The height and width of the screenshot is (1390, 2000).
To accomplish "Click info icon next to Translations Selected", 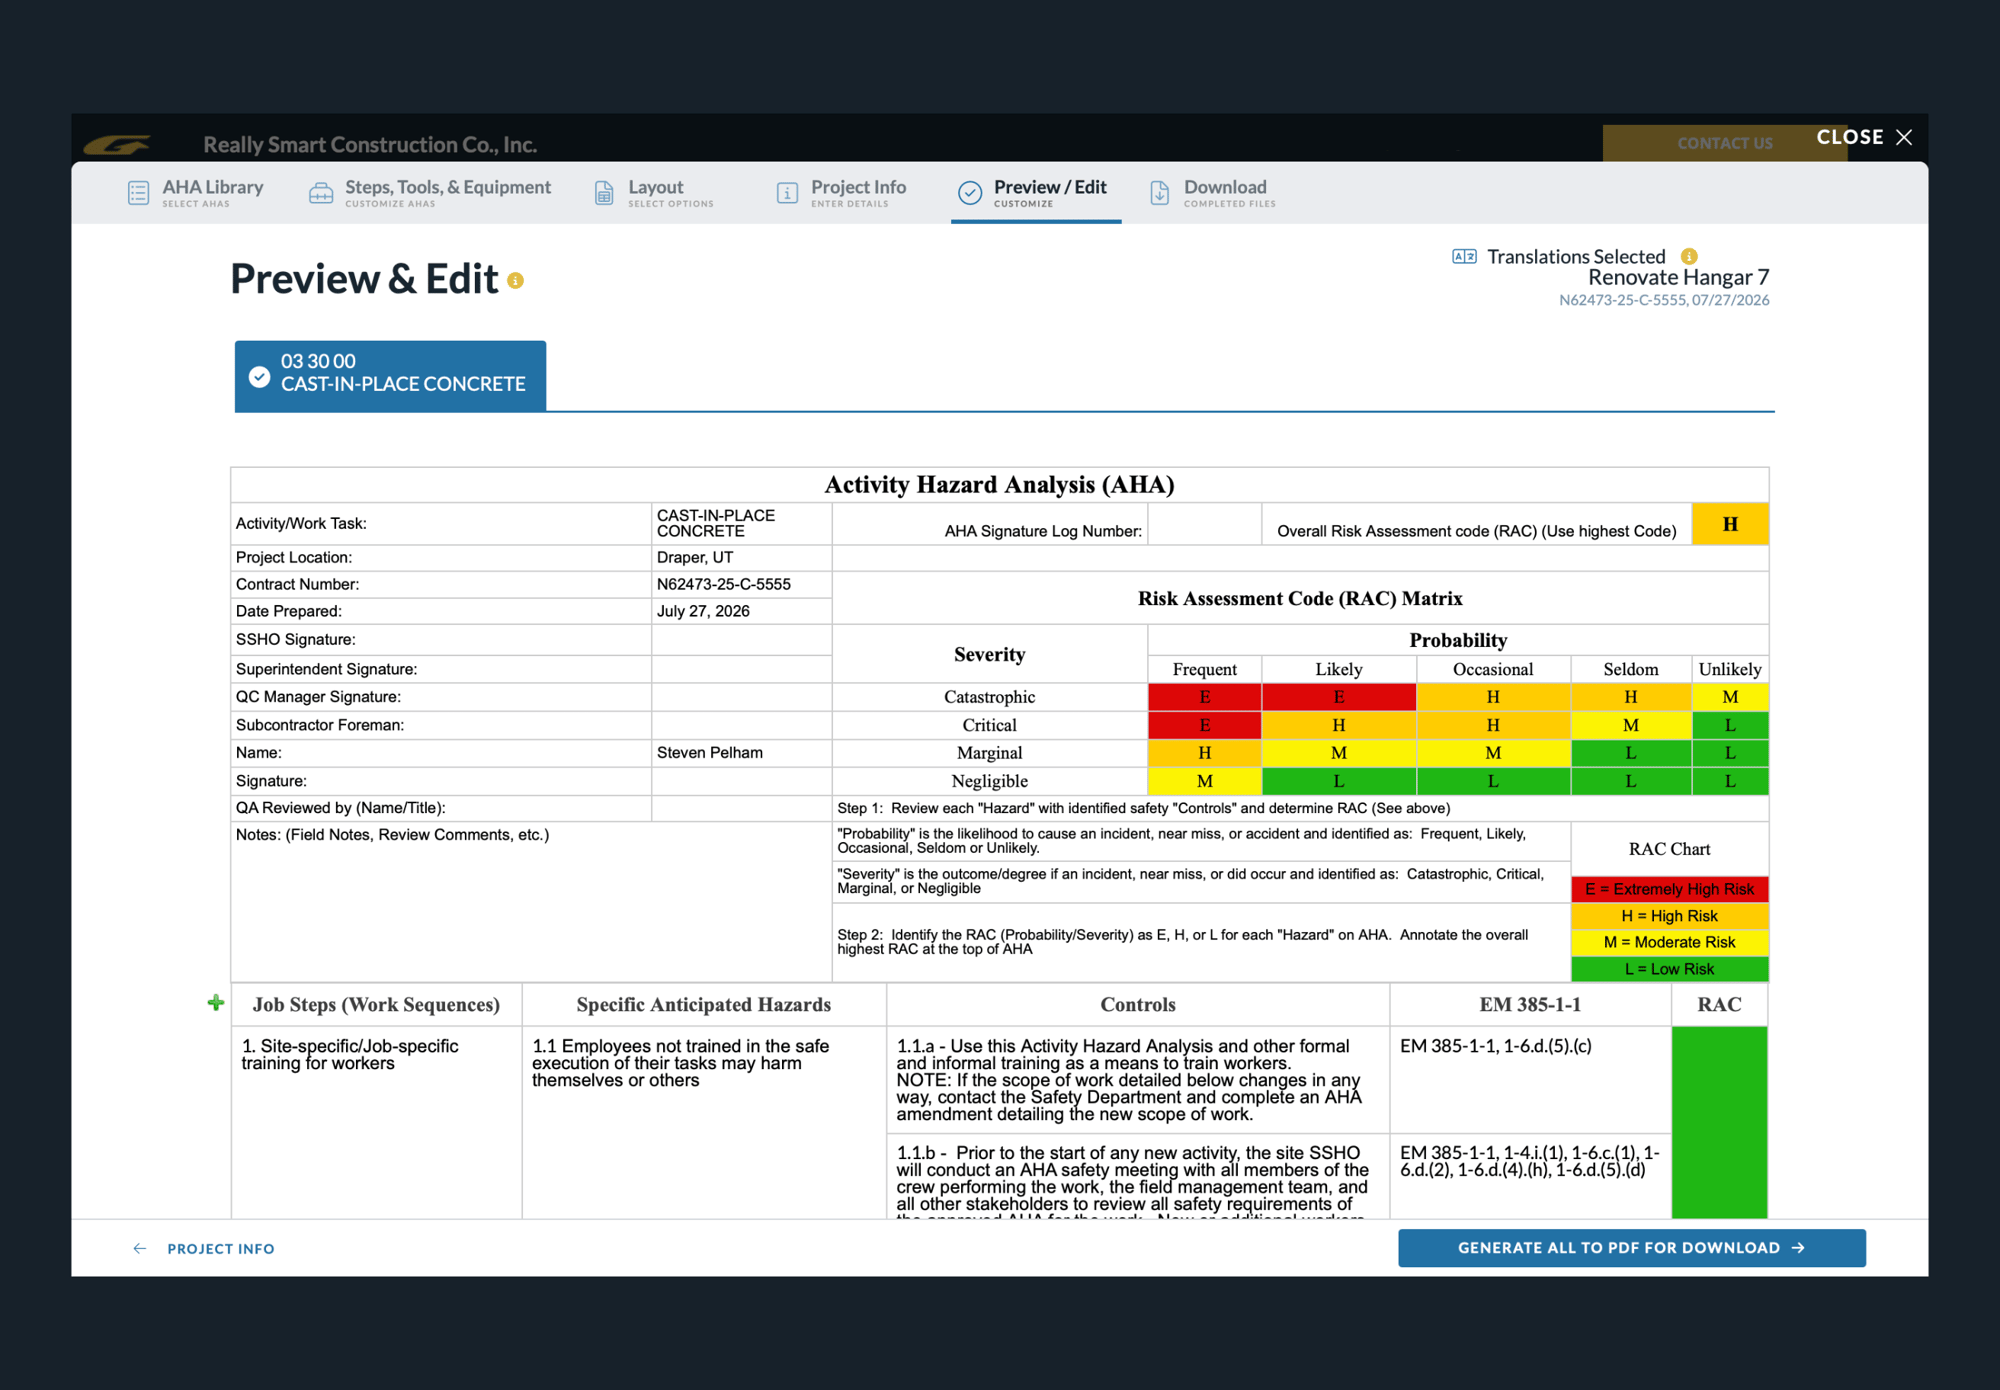I will coord(1689,257).
